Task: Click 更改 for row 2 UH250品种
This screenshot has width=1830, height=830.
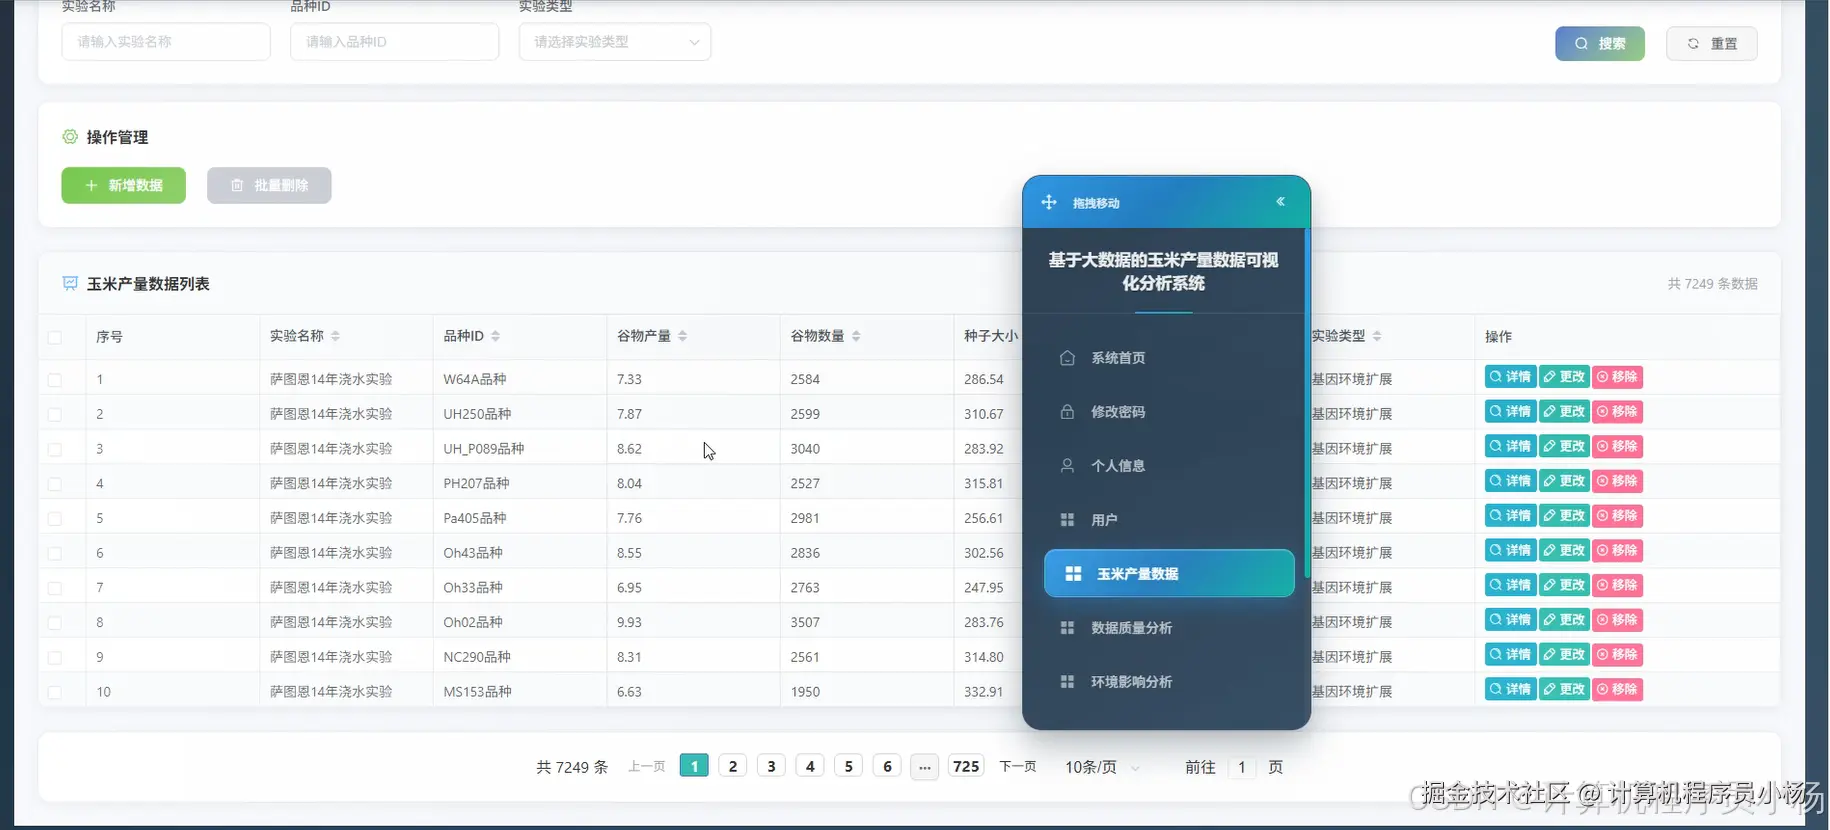Action: point(1564,412)
